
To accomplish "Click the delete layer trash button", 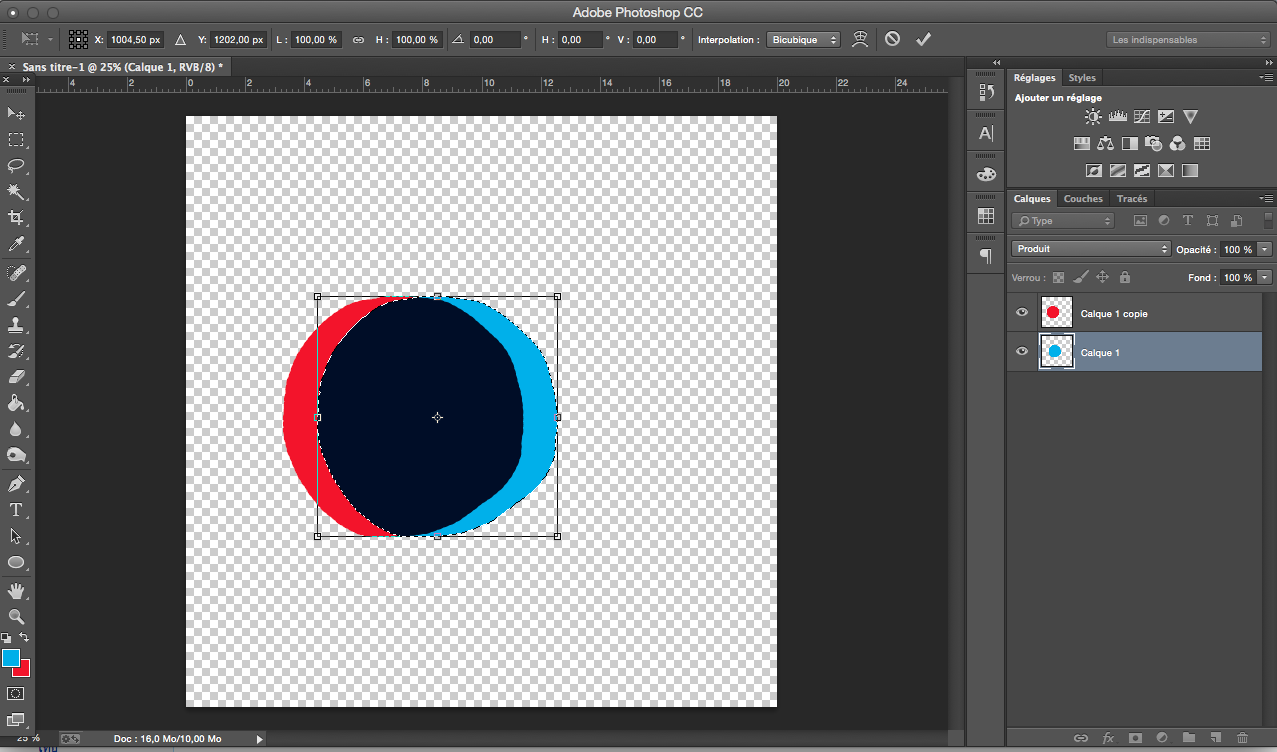I will [x=1242, y=738].
